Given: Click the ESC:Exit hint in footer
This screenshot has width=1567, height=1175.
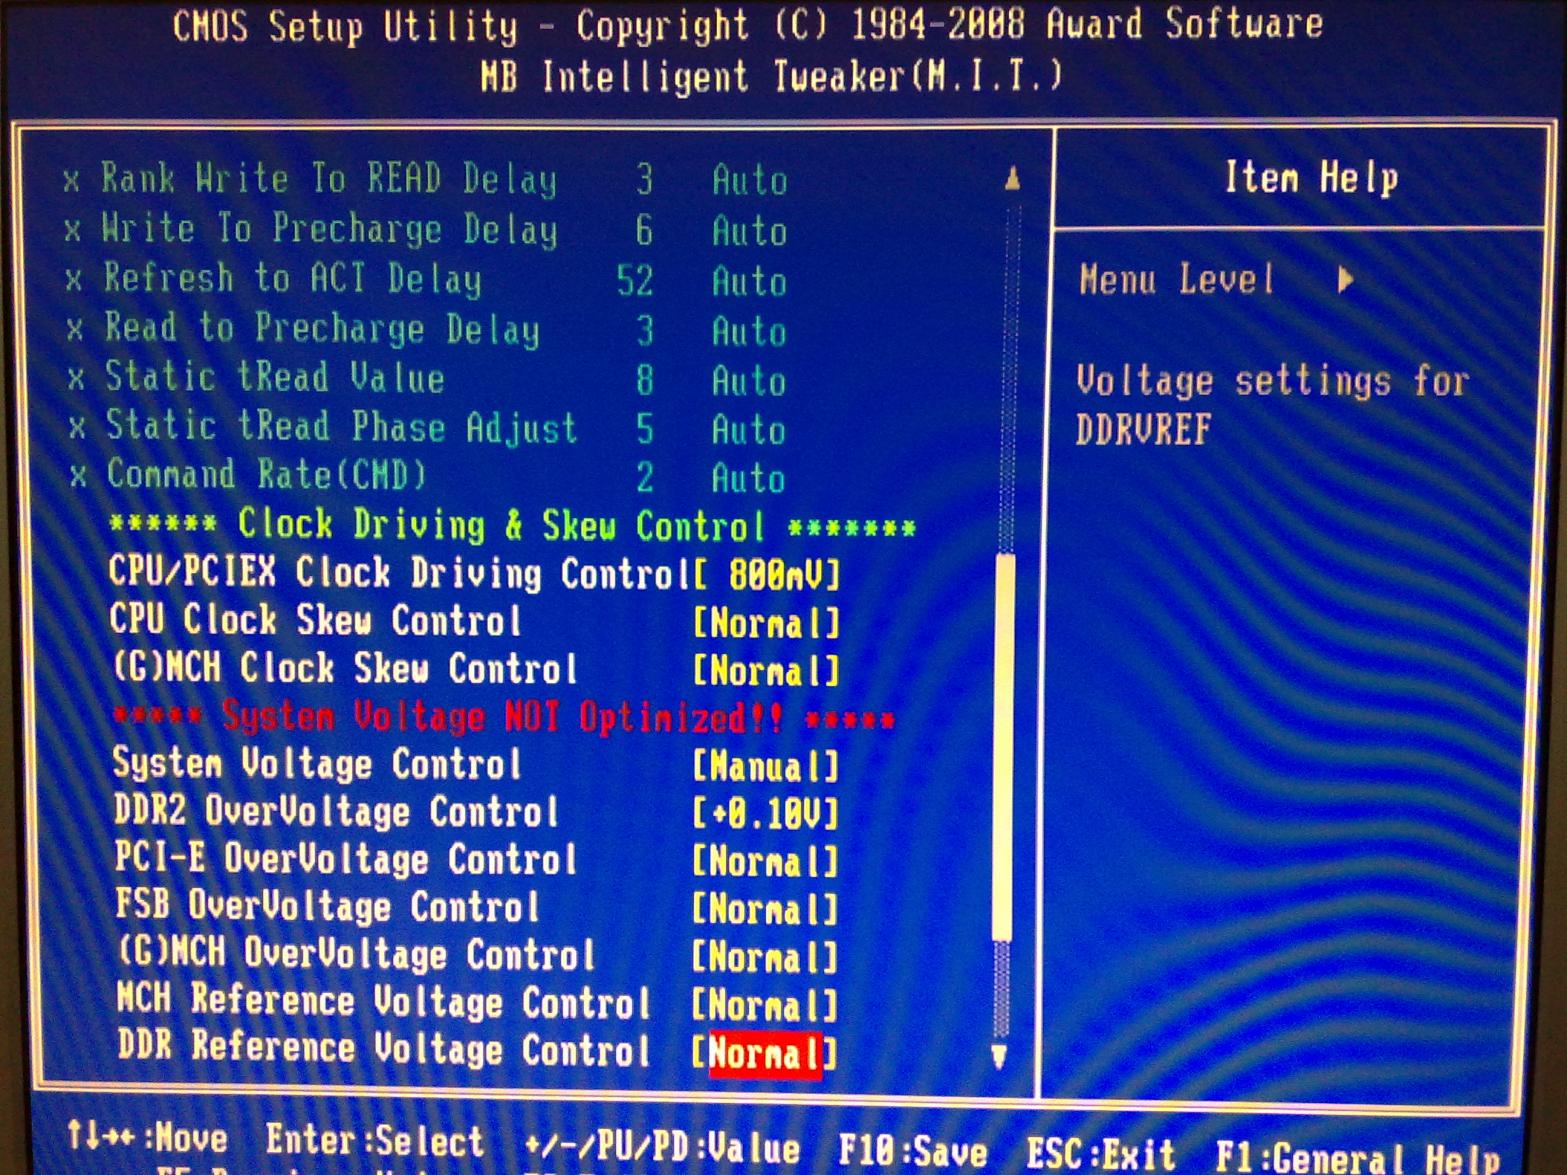Looking at the screenshot, I should (1102, 1155).
